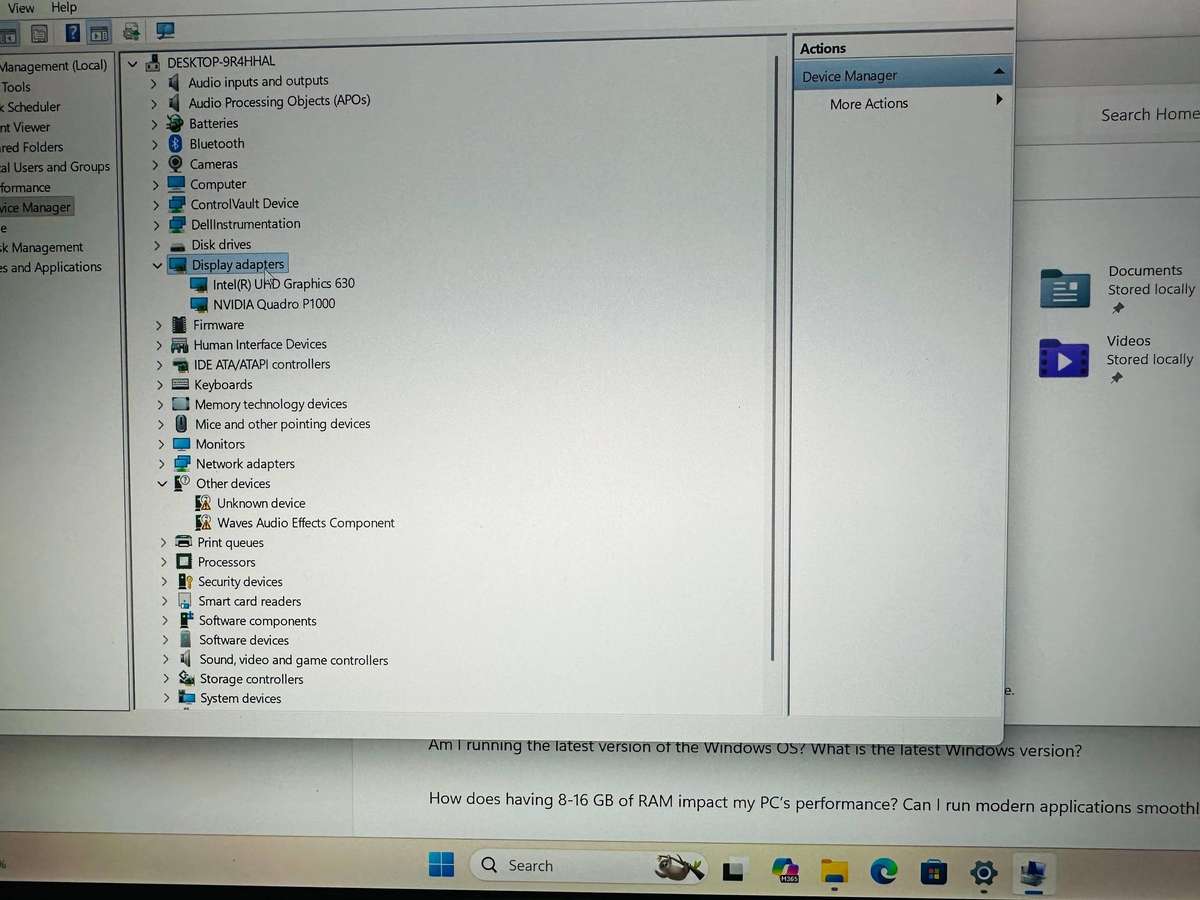The image size is (1200, 900).
Task: Open the More Actions submenu arrow
Action: tap(998, 100)
